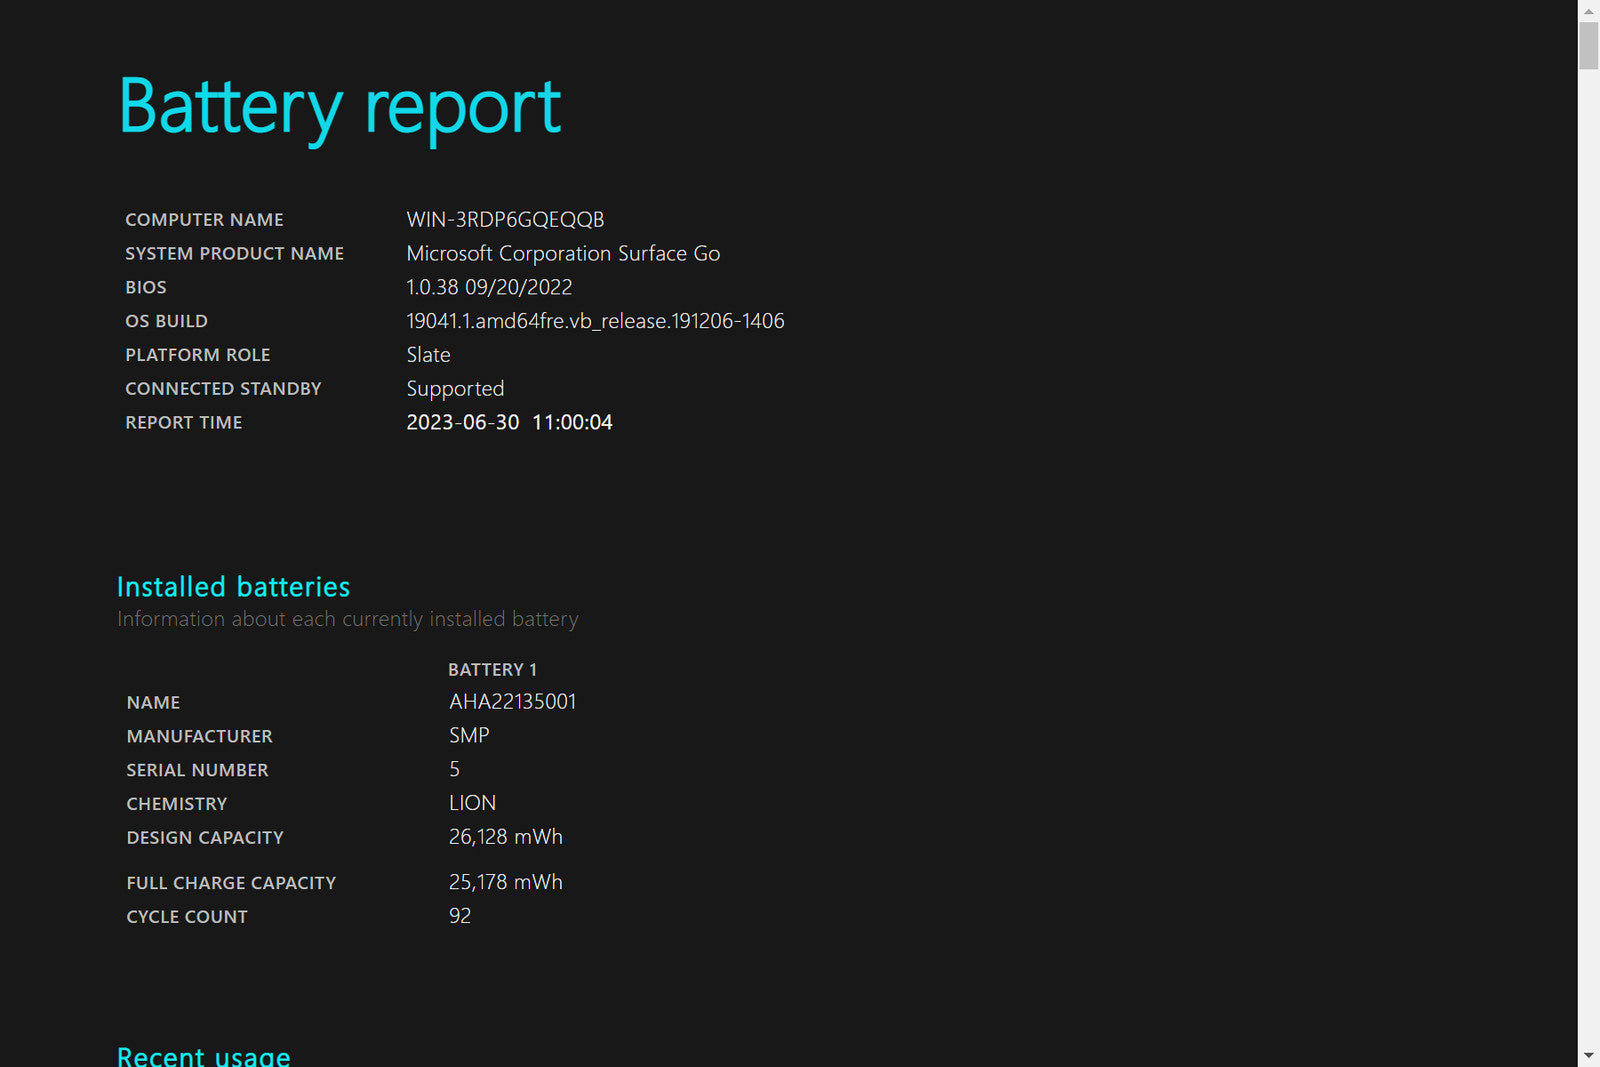Click the scrollbar down arrow
The image size is (1600, 1067).
tap(1588, 1056)
